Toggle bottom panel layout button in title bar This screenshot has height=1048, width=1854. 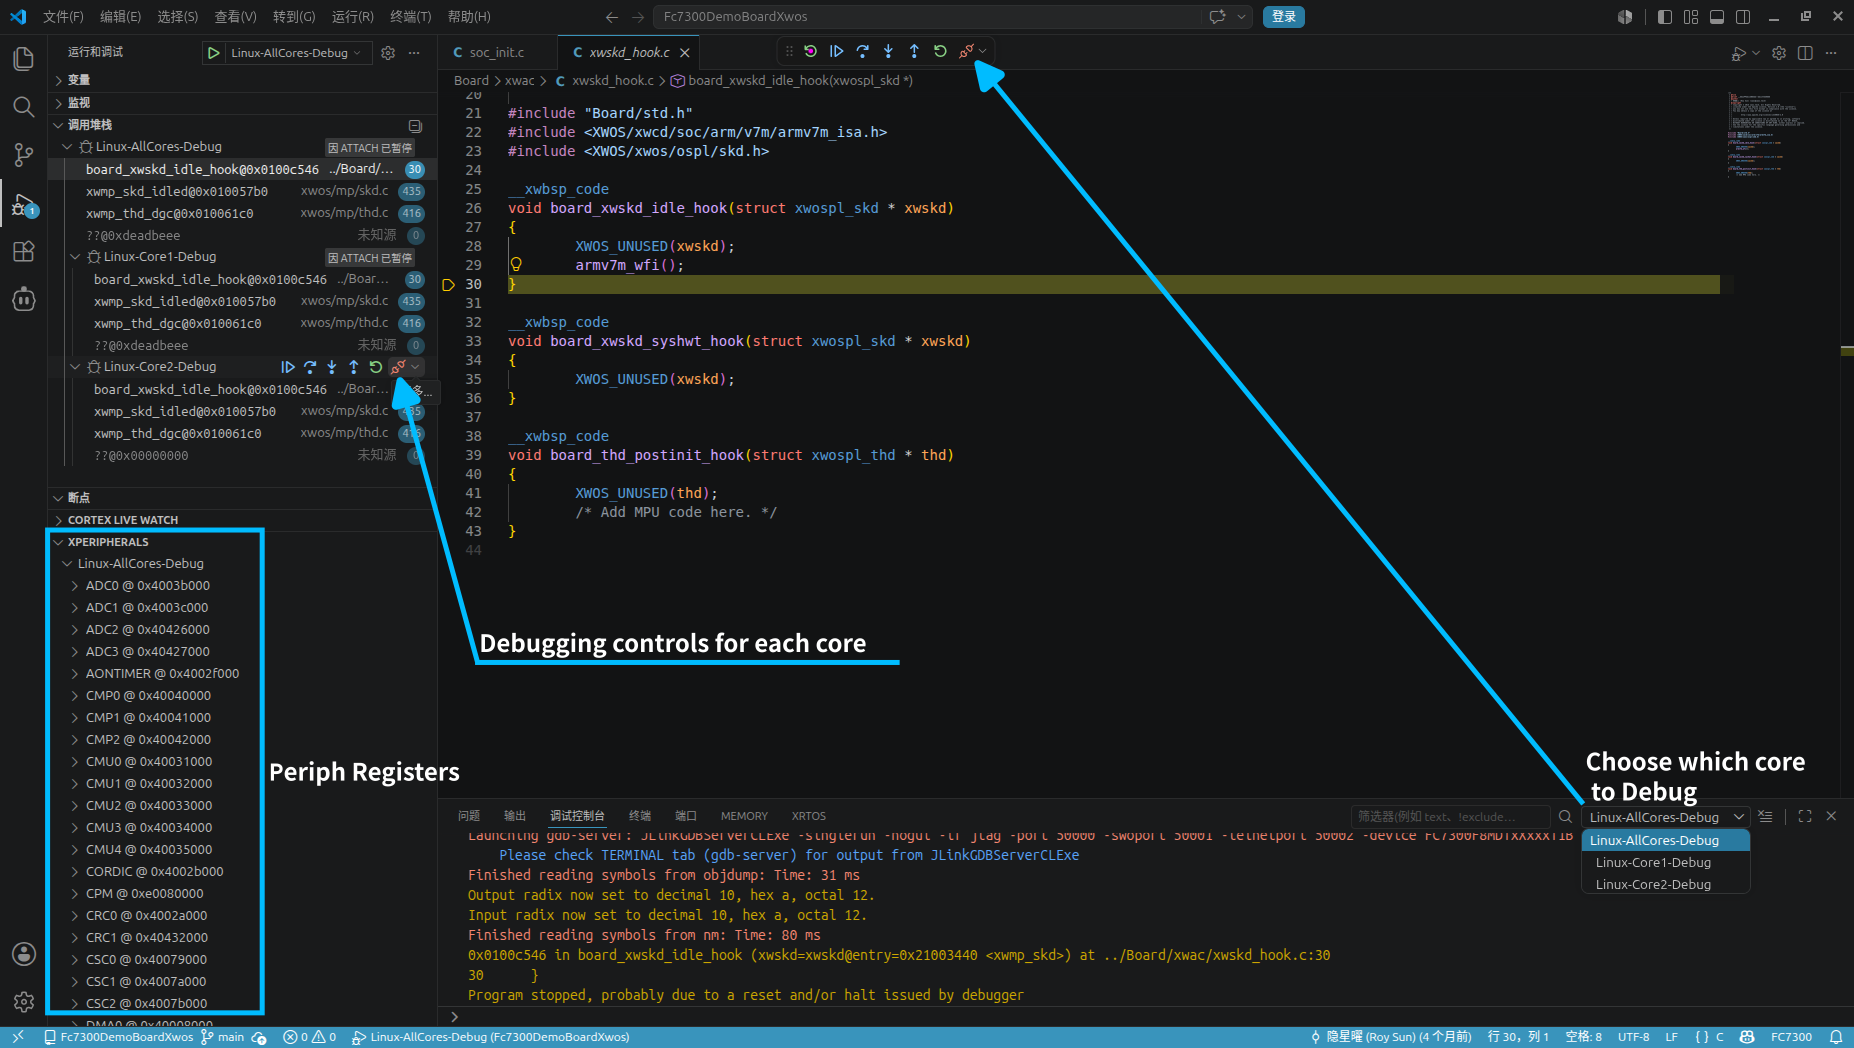1717,17
